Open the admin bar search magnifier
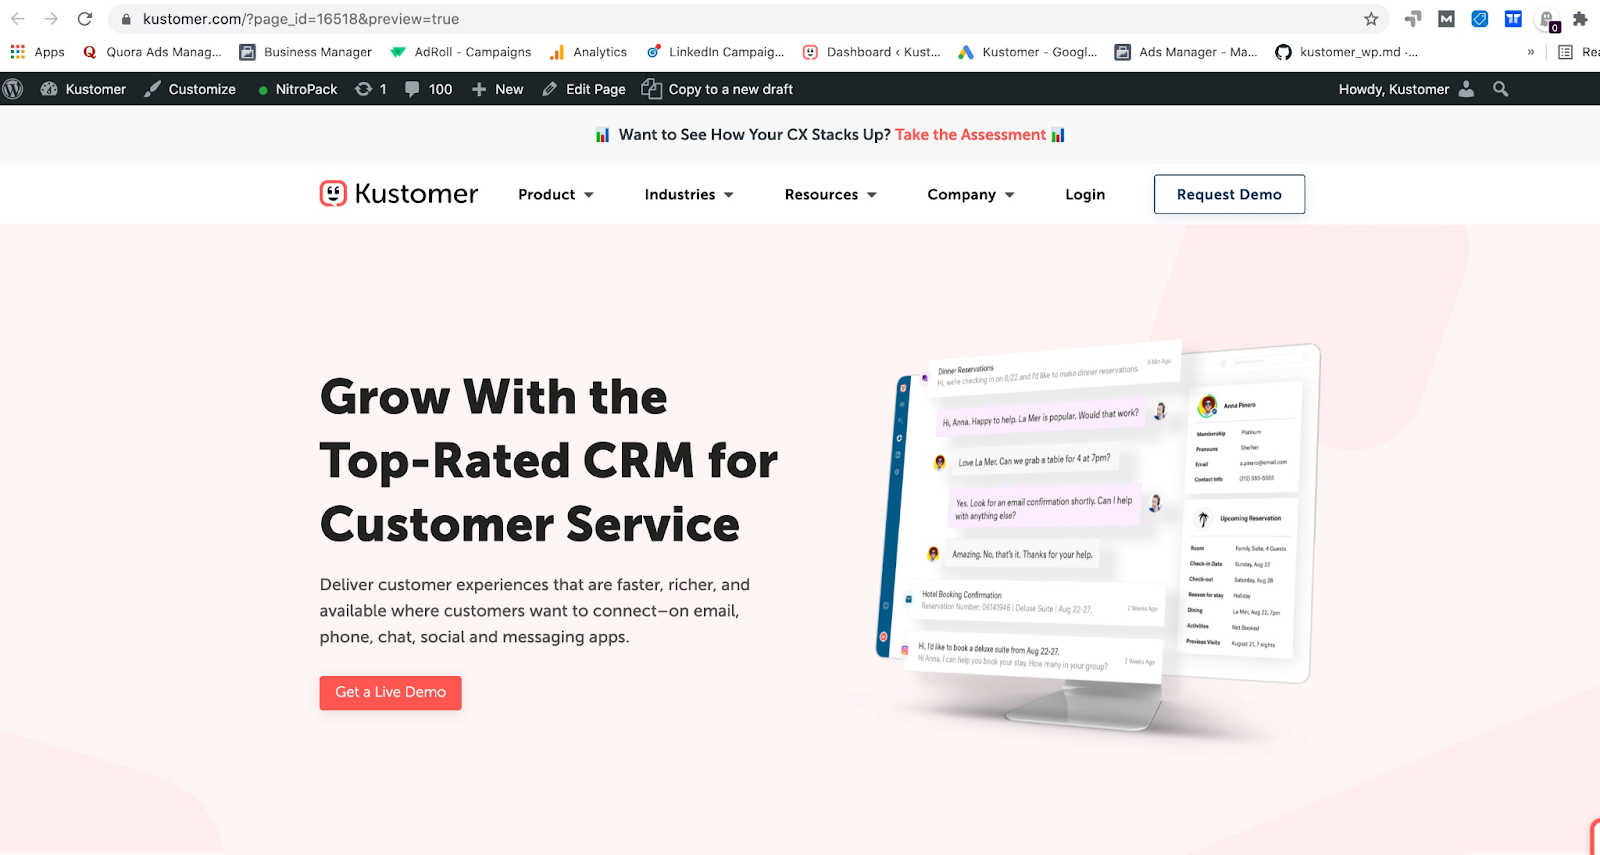The width and height of the screenshot is (1600, 855). coord(1500,89)
